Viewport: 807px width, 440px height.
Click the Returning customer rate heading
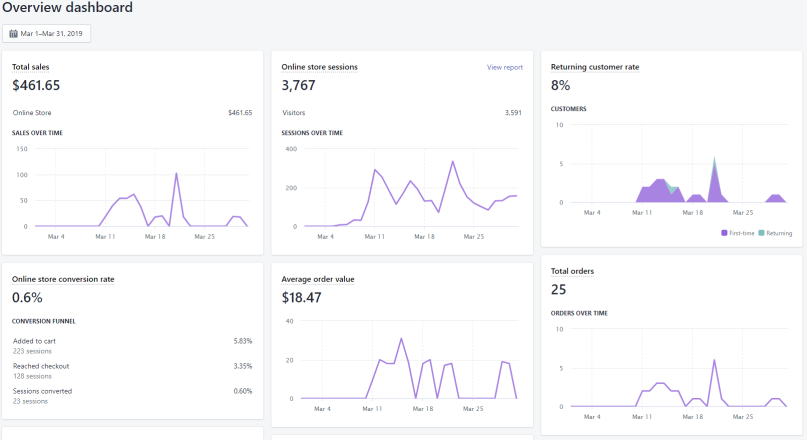[594, 67]
